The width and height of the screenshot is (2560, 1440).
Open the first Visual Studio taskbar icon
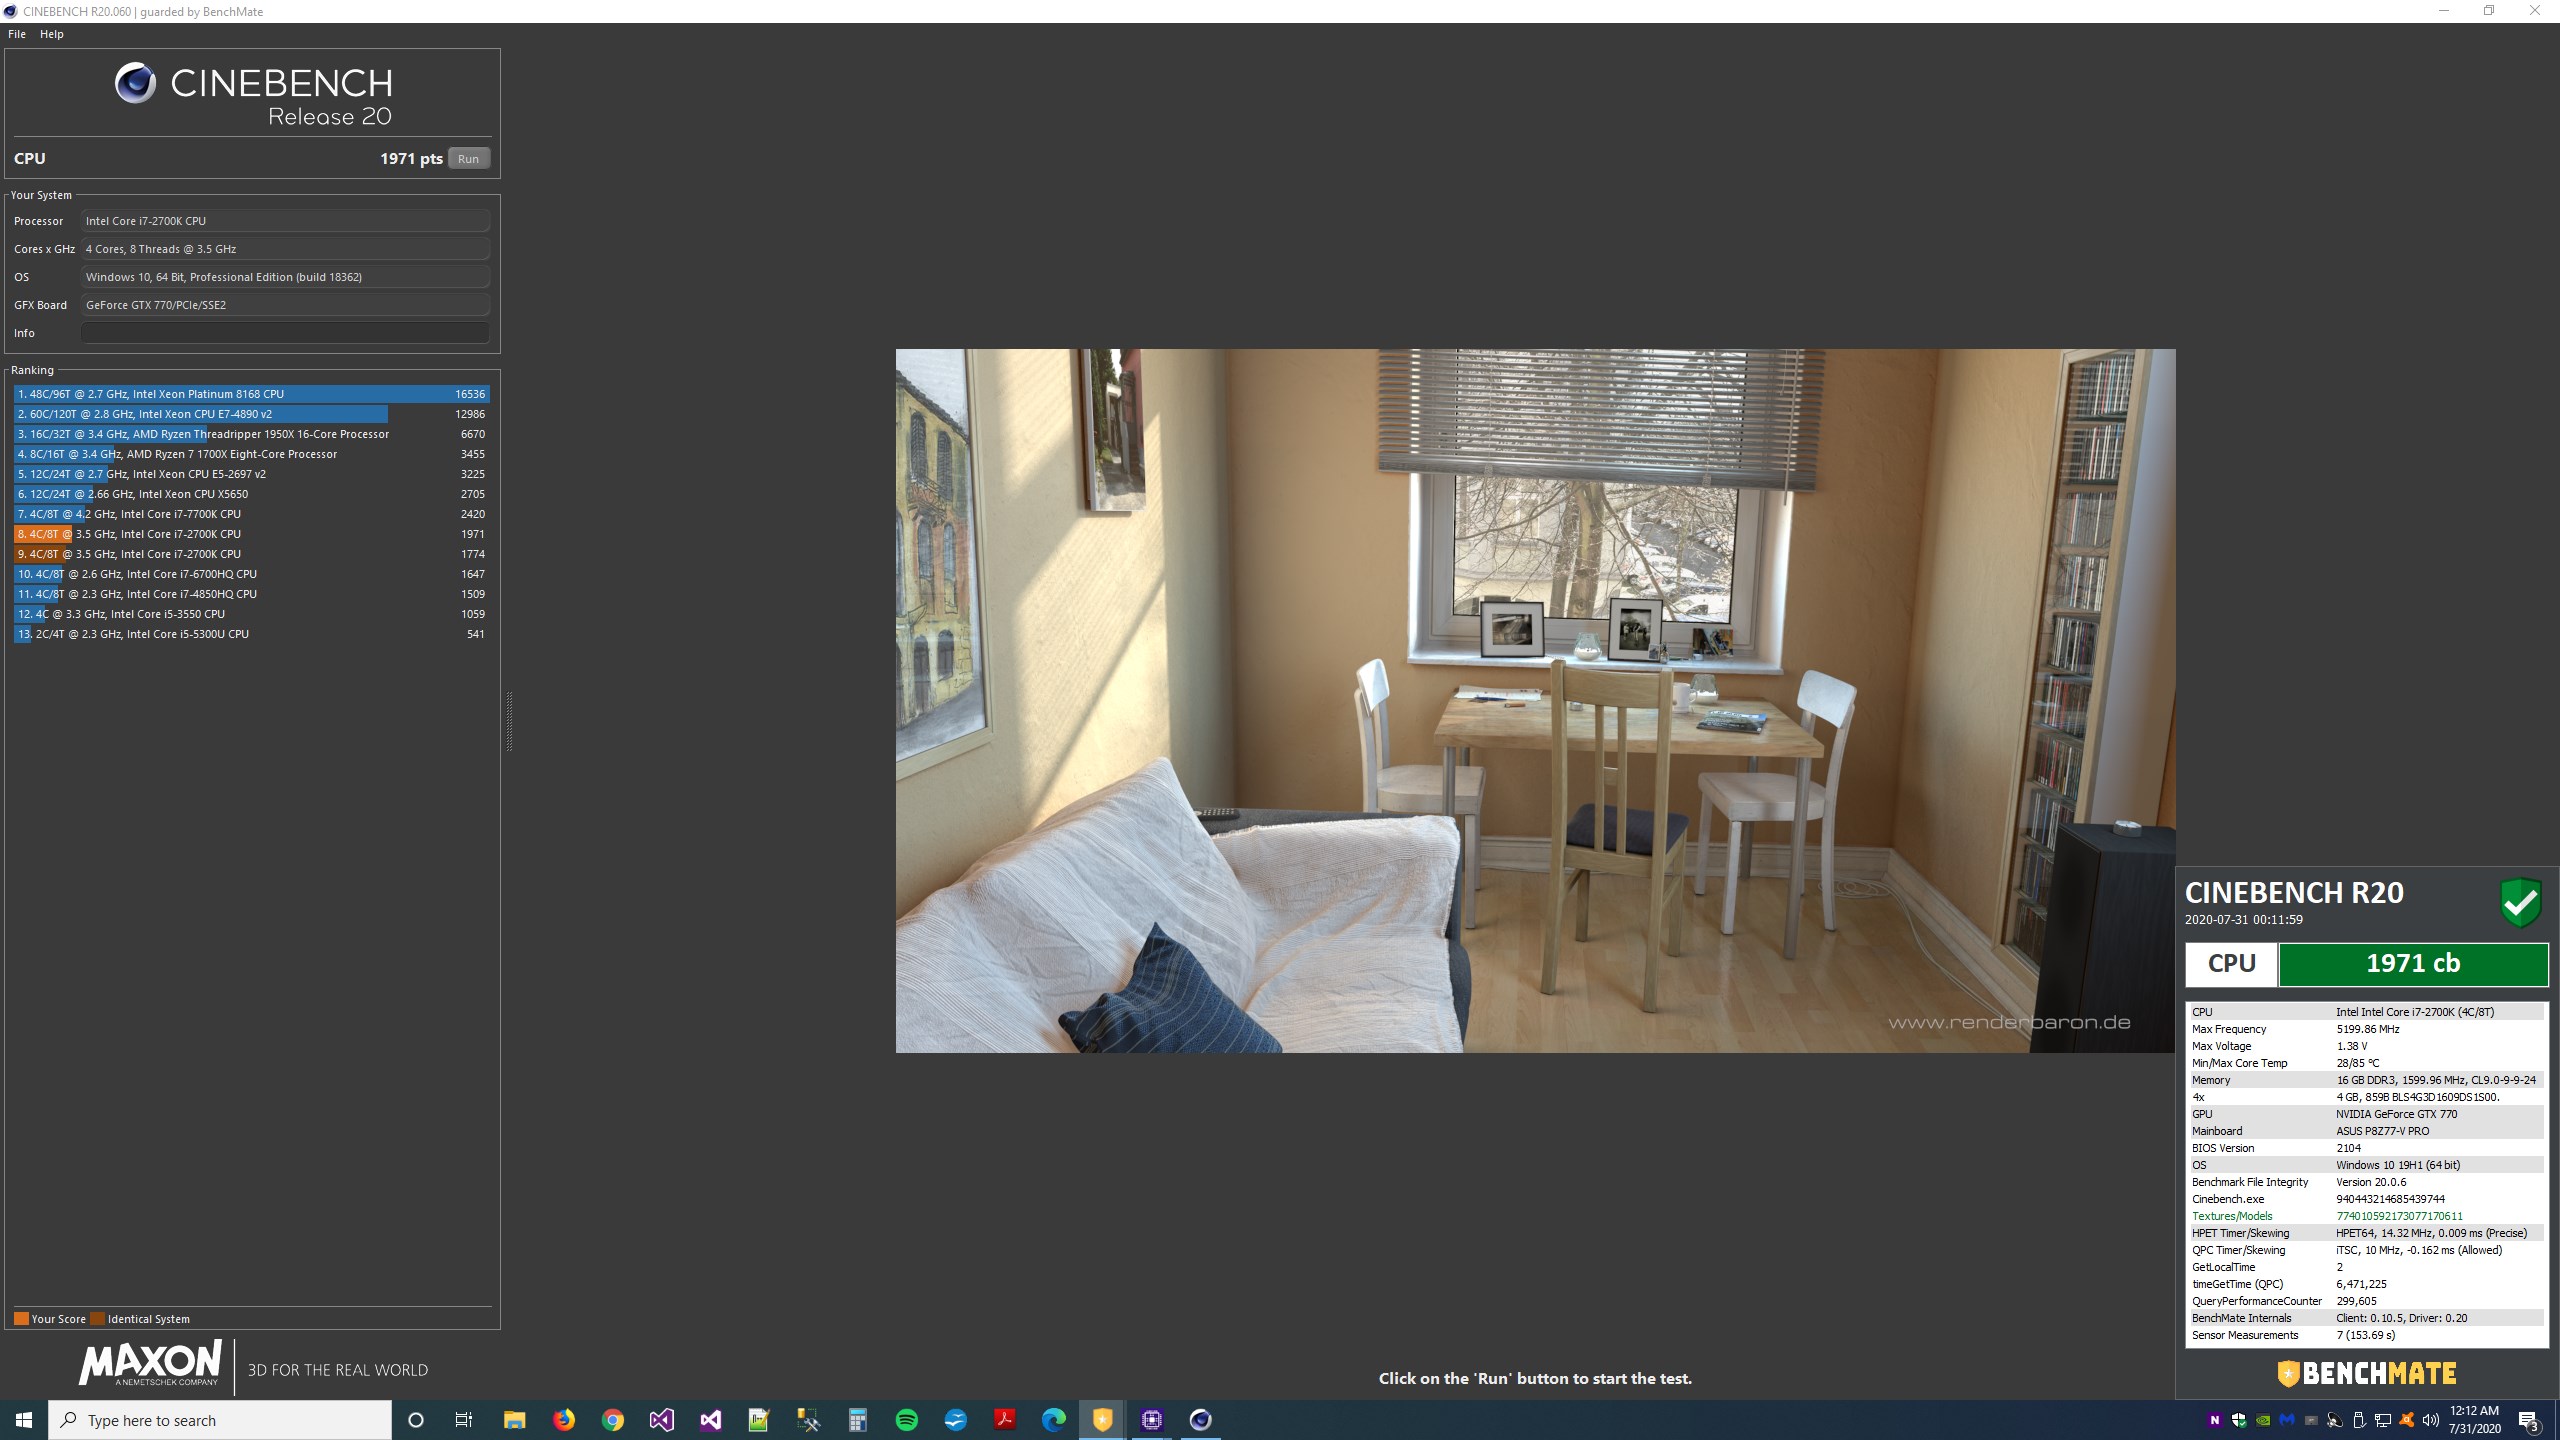pyautogui.click(x=662, y=1420)
